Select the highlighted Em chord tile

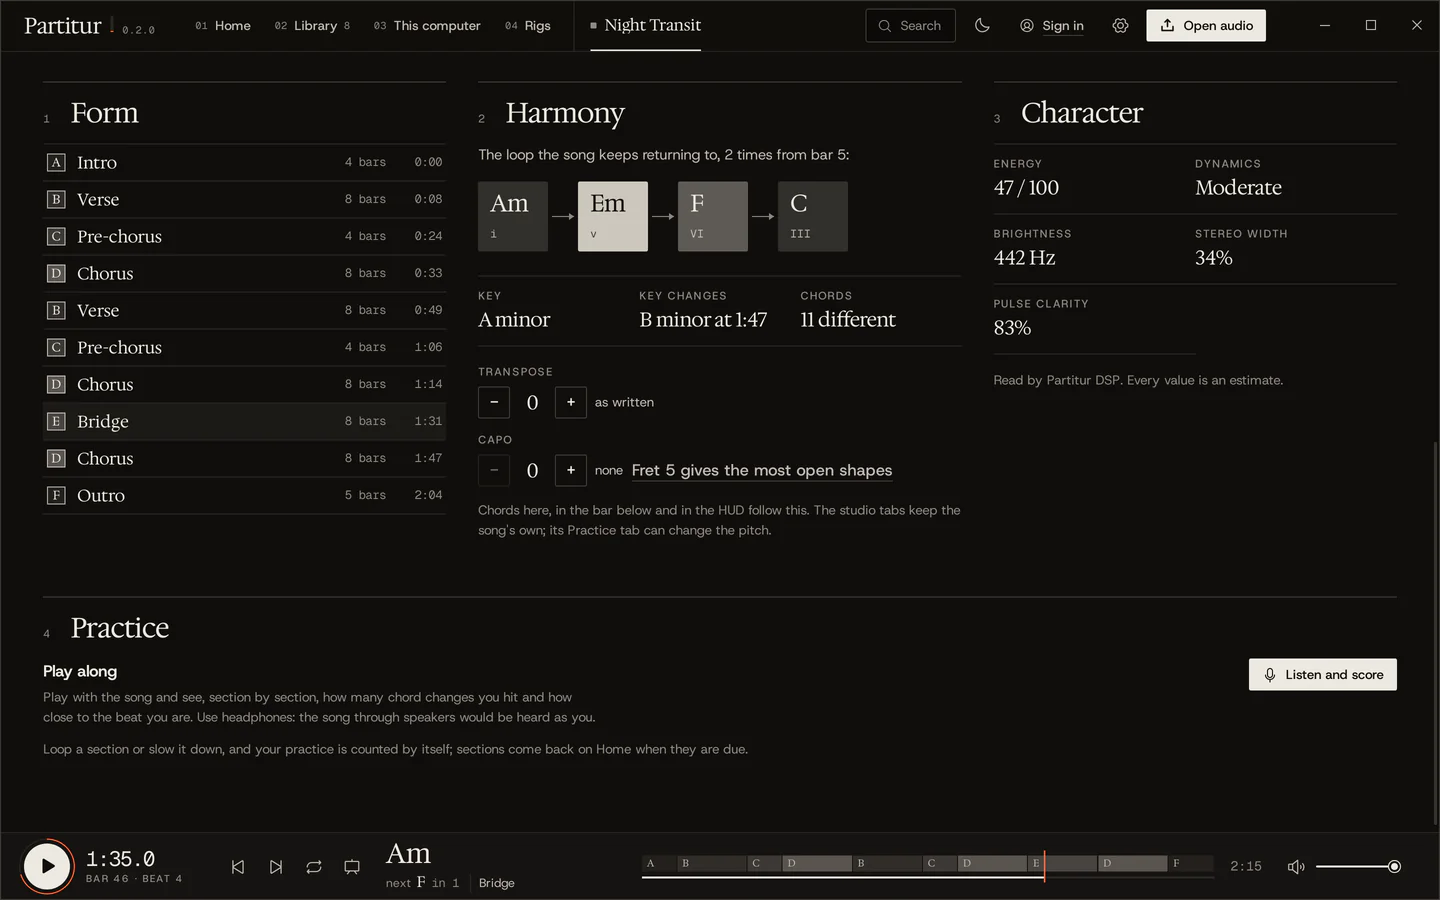[613, 216]
